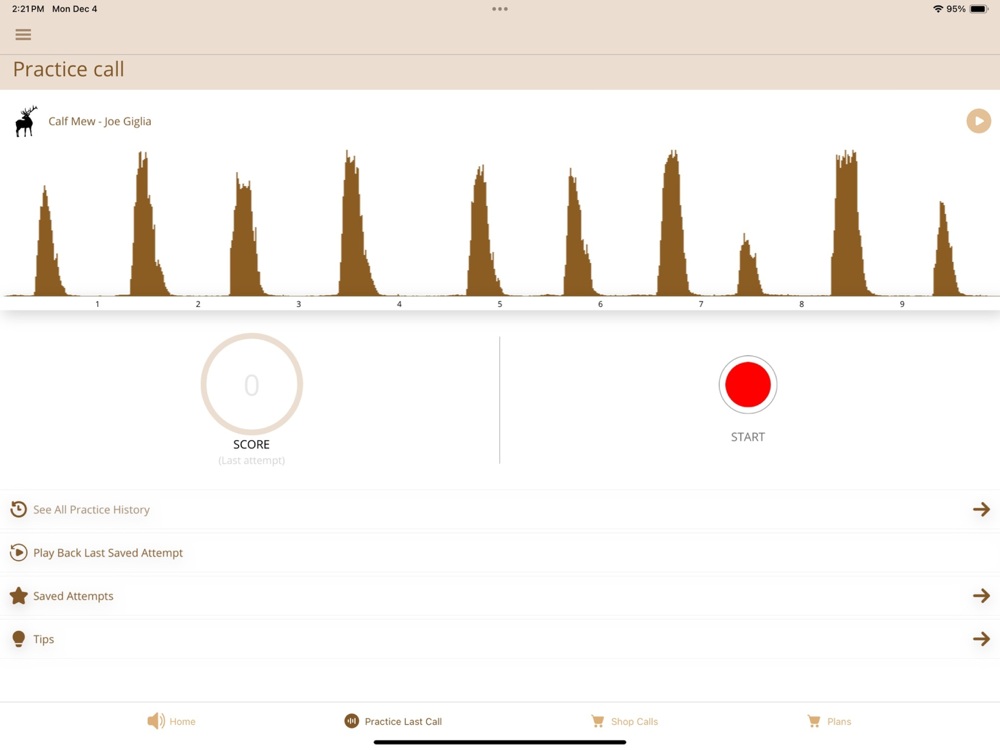Tap the practice history clock icon
The height and width of the screenshot is (750, 1000).
pos(18,509)
